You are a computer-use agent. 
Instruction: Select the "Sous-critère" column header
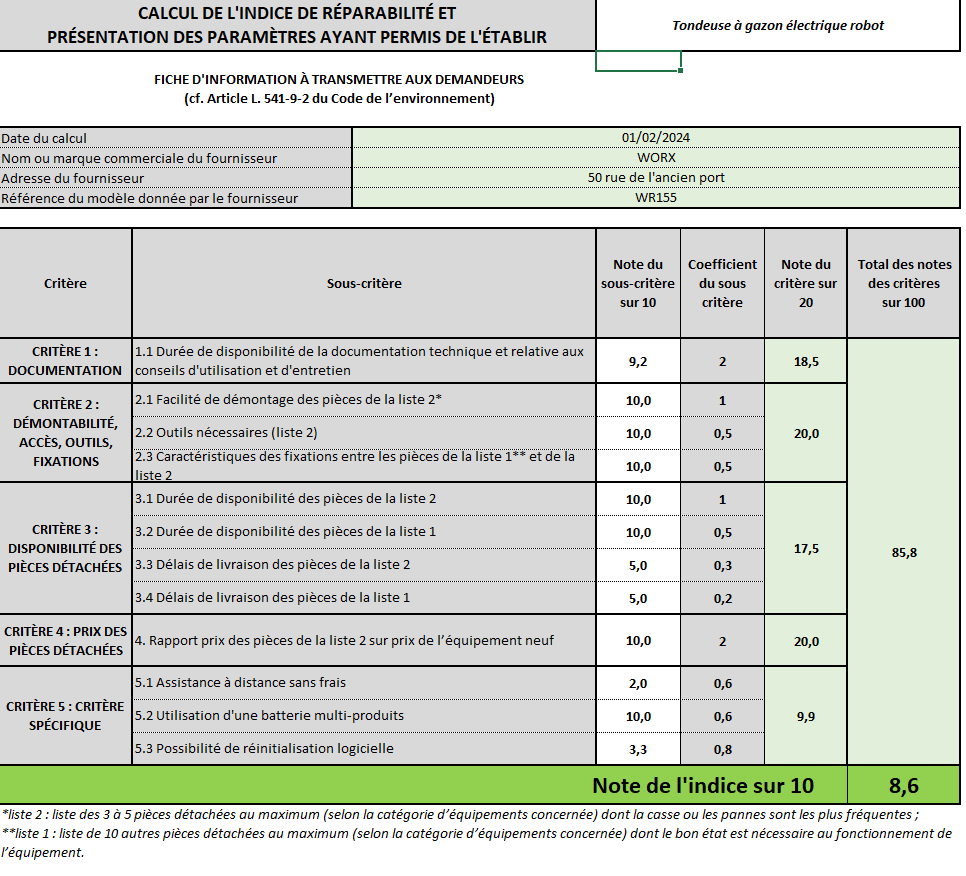click(x=364, y=283)
